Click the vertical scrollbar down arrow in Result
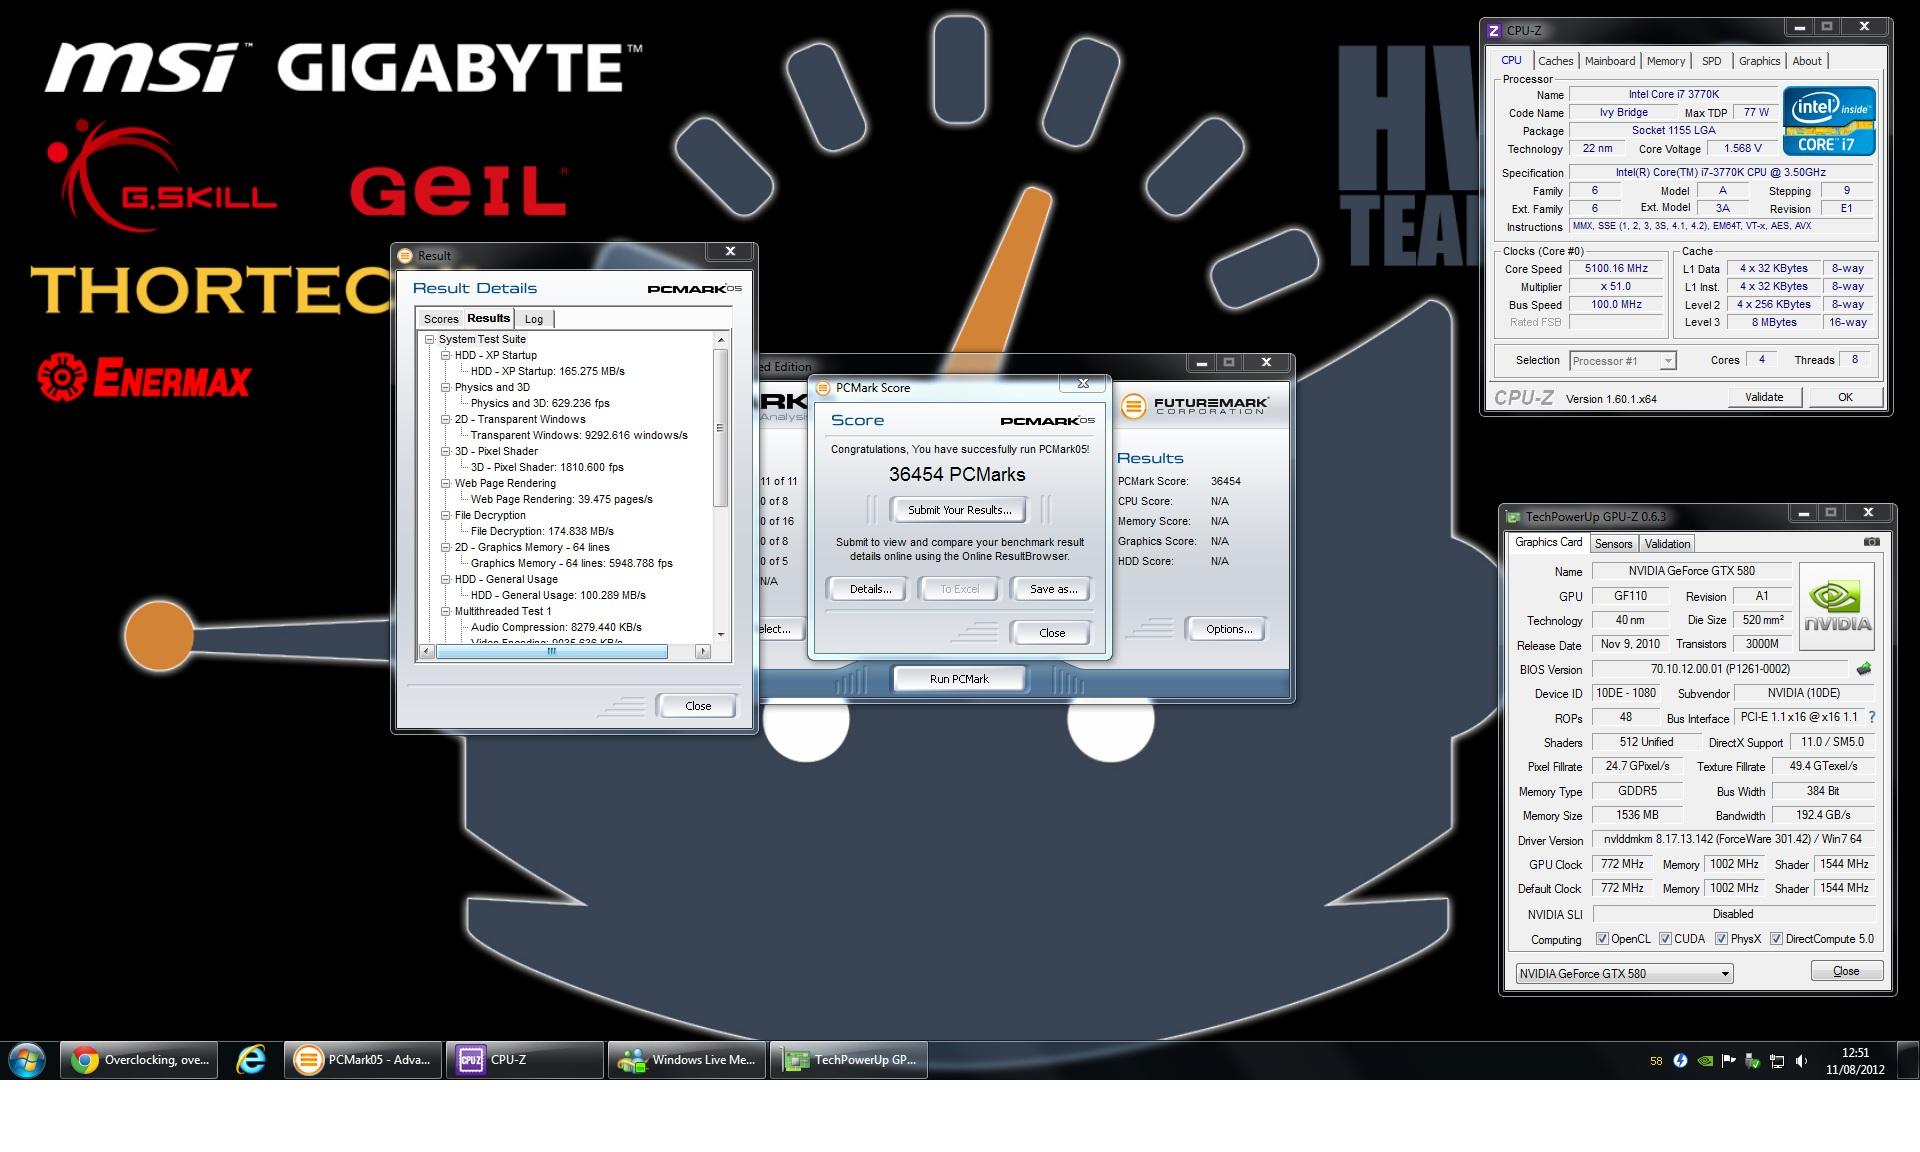This screenshot has width=1920, height=1152. coord(720,634)
